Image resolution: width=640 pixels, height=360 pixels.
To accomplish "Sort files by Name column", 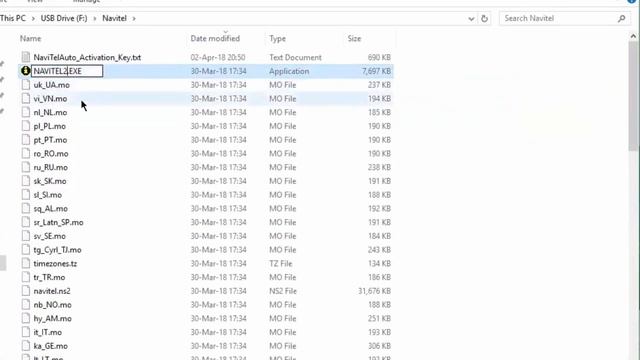I will (x=31, y=38).
